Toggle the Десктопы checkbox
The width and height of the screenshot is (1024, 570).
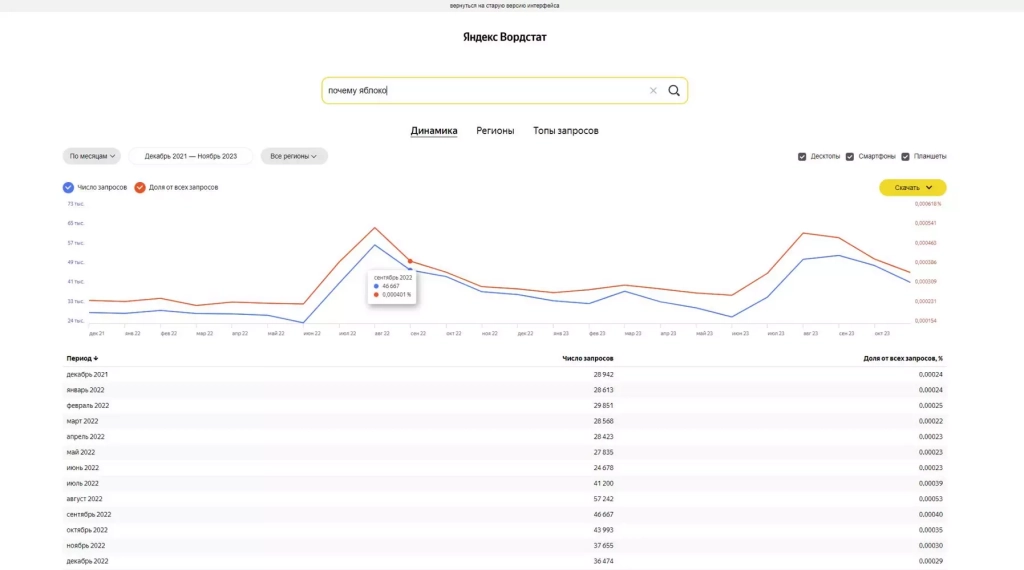pos(802,157)
